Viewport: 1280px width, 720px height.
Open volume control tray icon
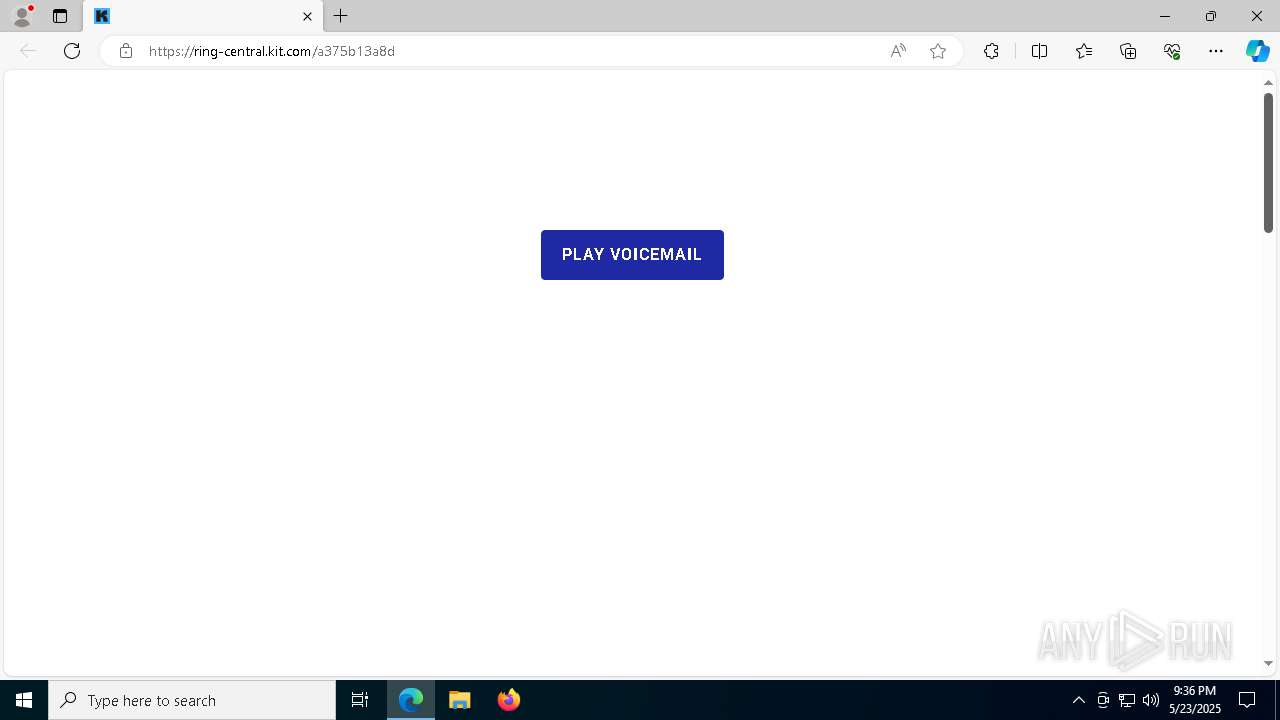[1151, 700]
